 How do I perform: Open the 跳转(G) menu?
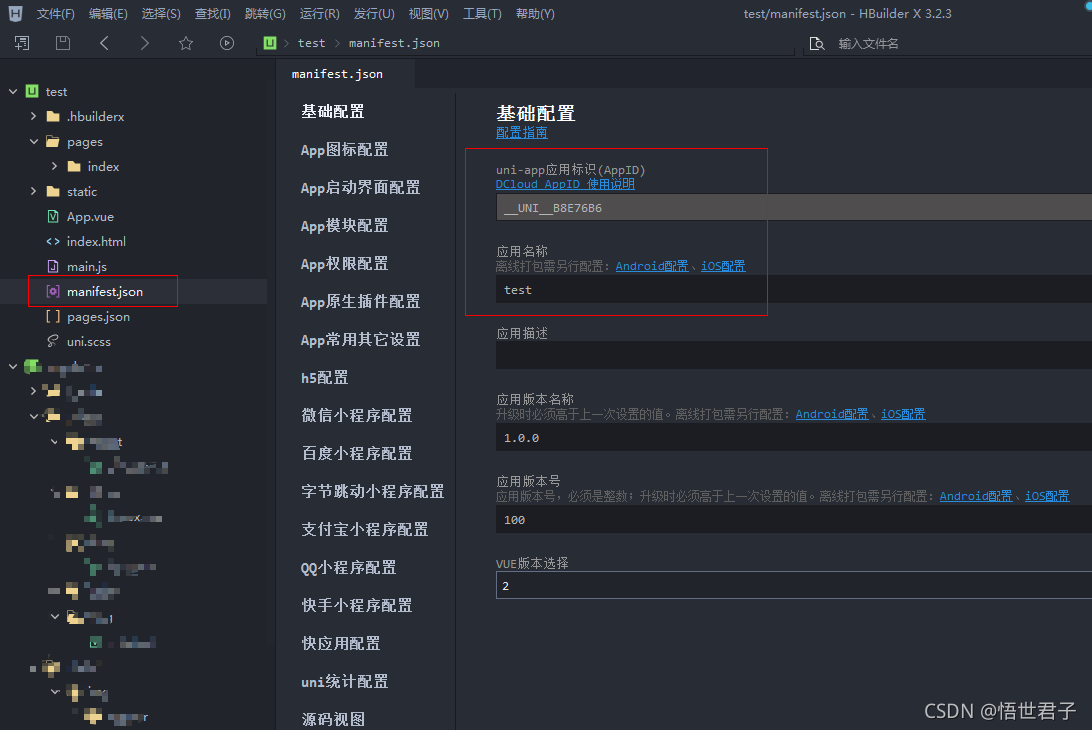pyautogui.click(x=265, y=13)
